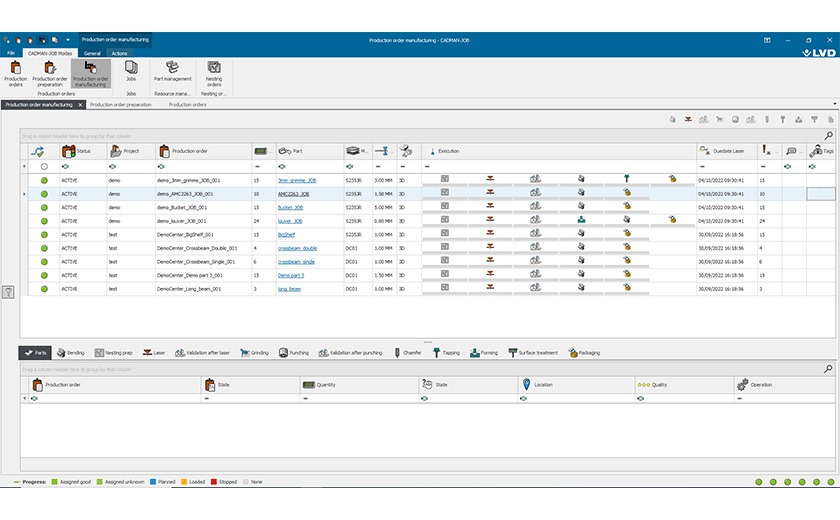The height and width of the screenshot is (520, 840).
Task: Open filter operator in Status filter cell
Action: (65, 167)
